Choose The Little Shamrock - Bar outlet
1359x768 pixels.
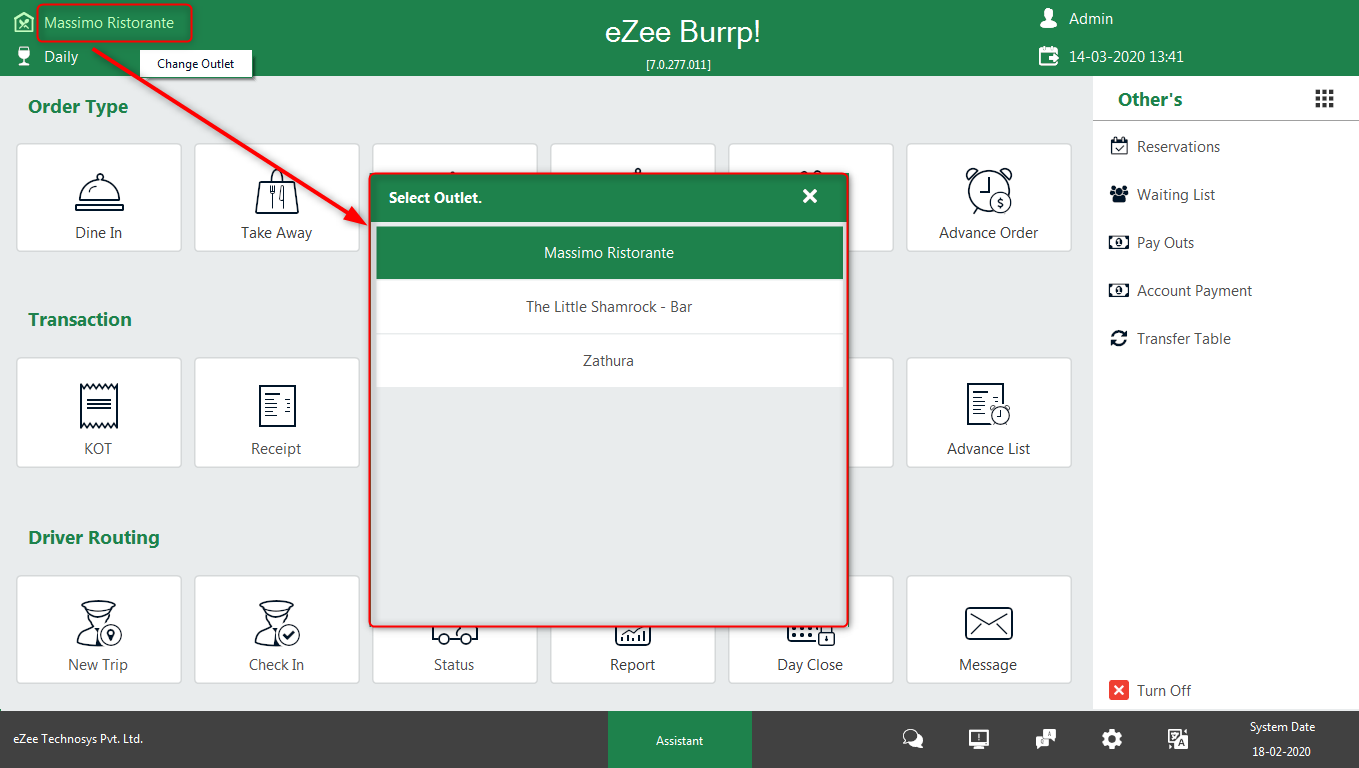coord(609,307)
